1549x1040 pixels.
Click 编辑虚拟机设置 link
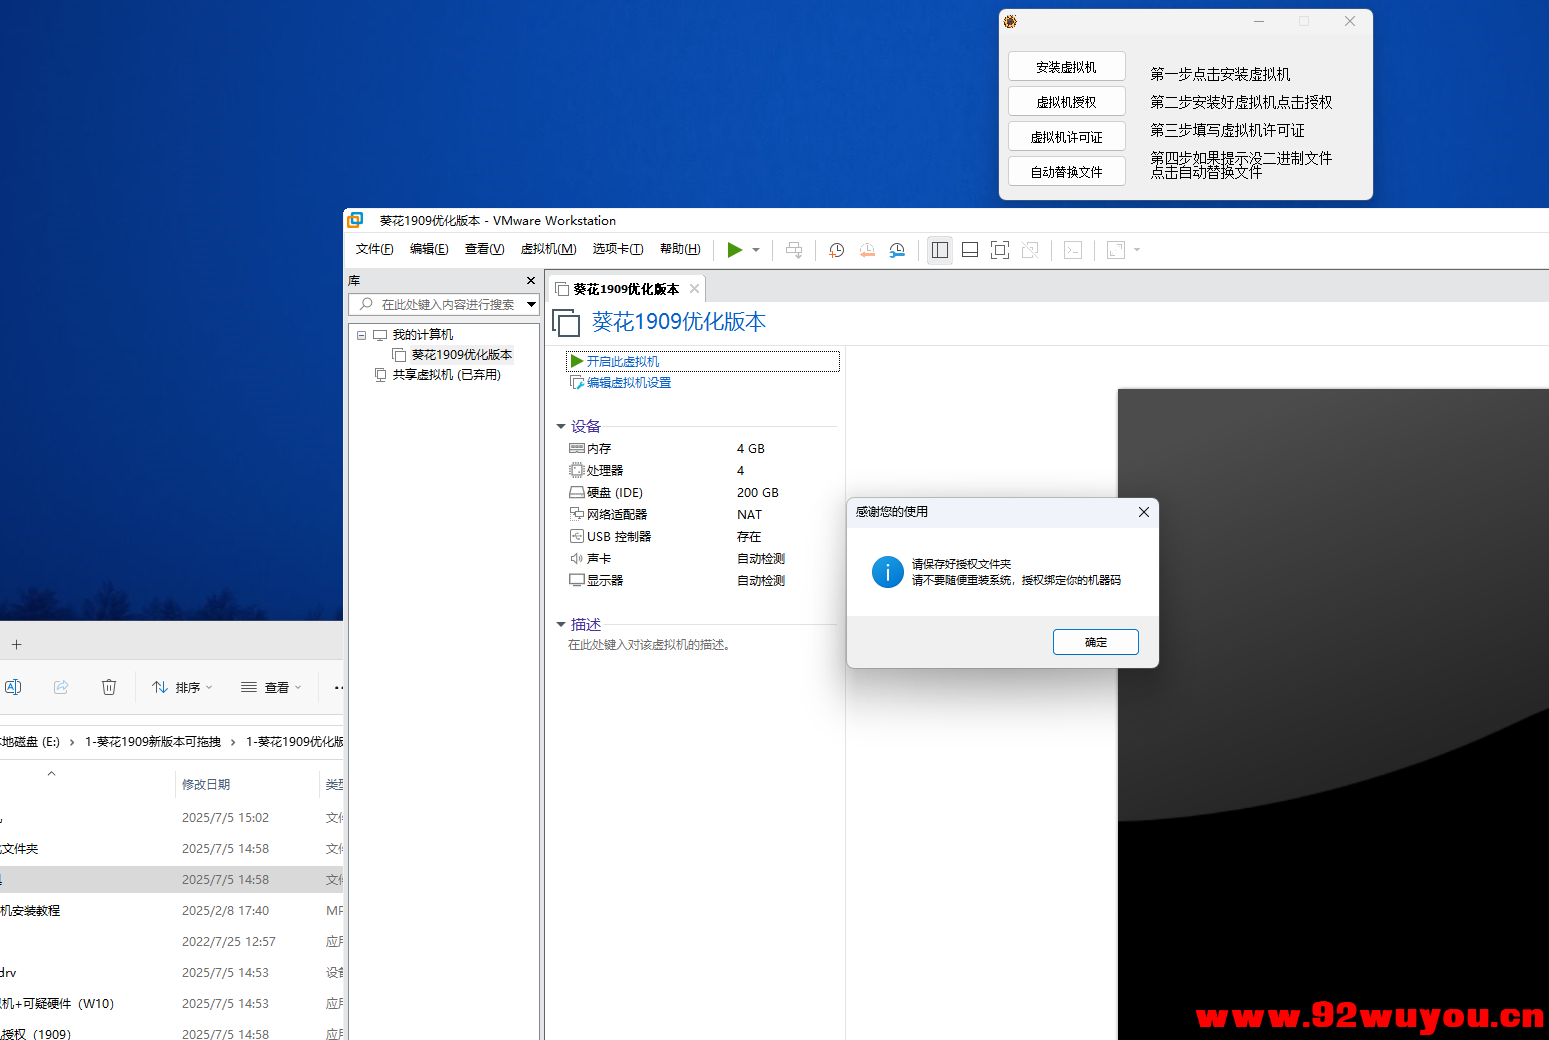point(628,382)
